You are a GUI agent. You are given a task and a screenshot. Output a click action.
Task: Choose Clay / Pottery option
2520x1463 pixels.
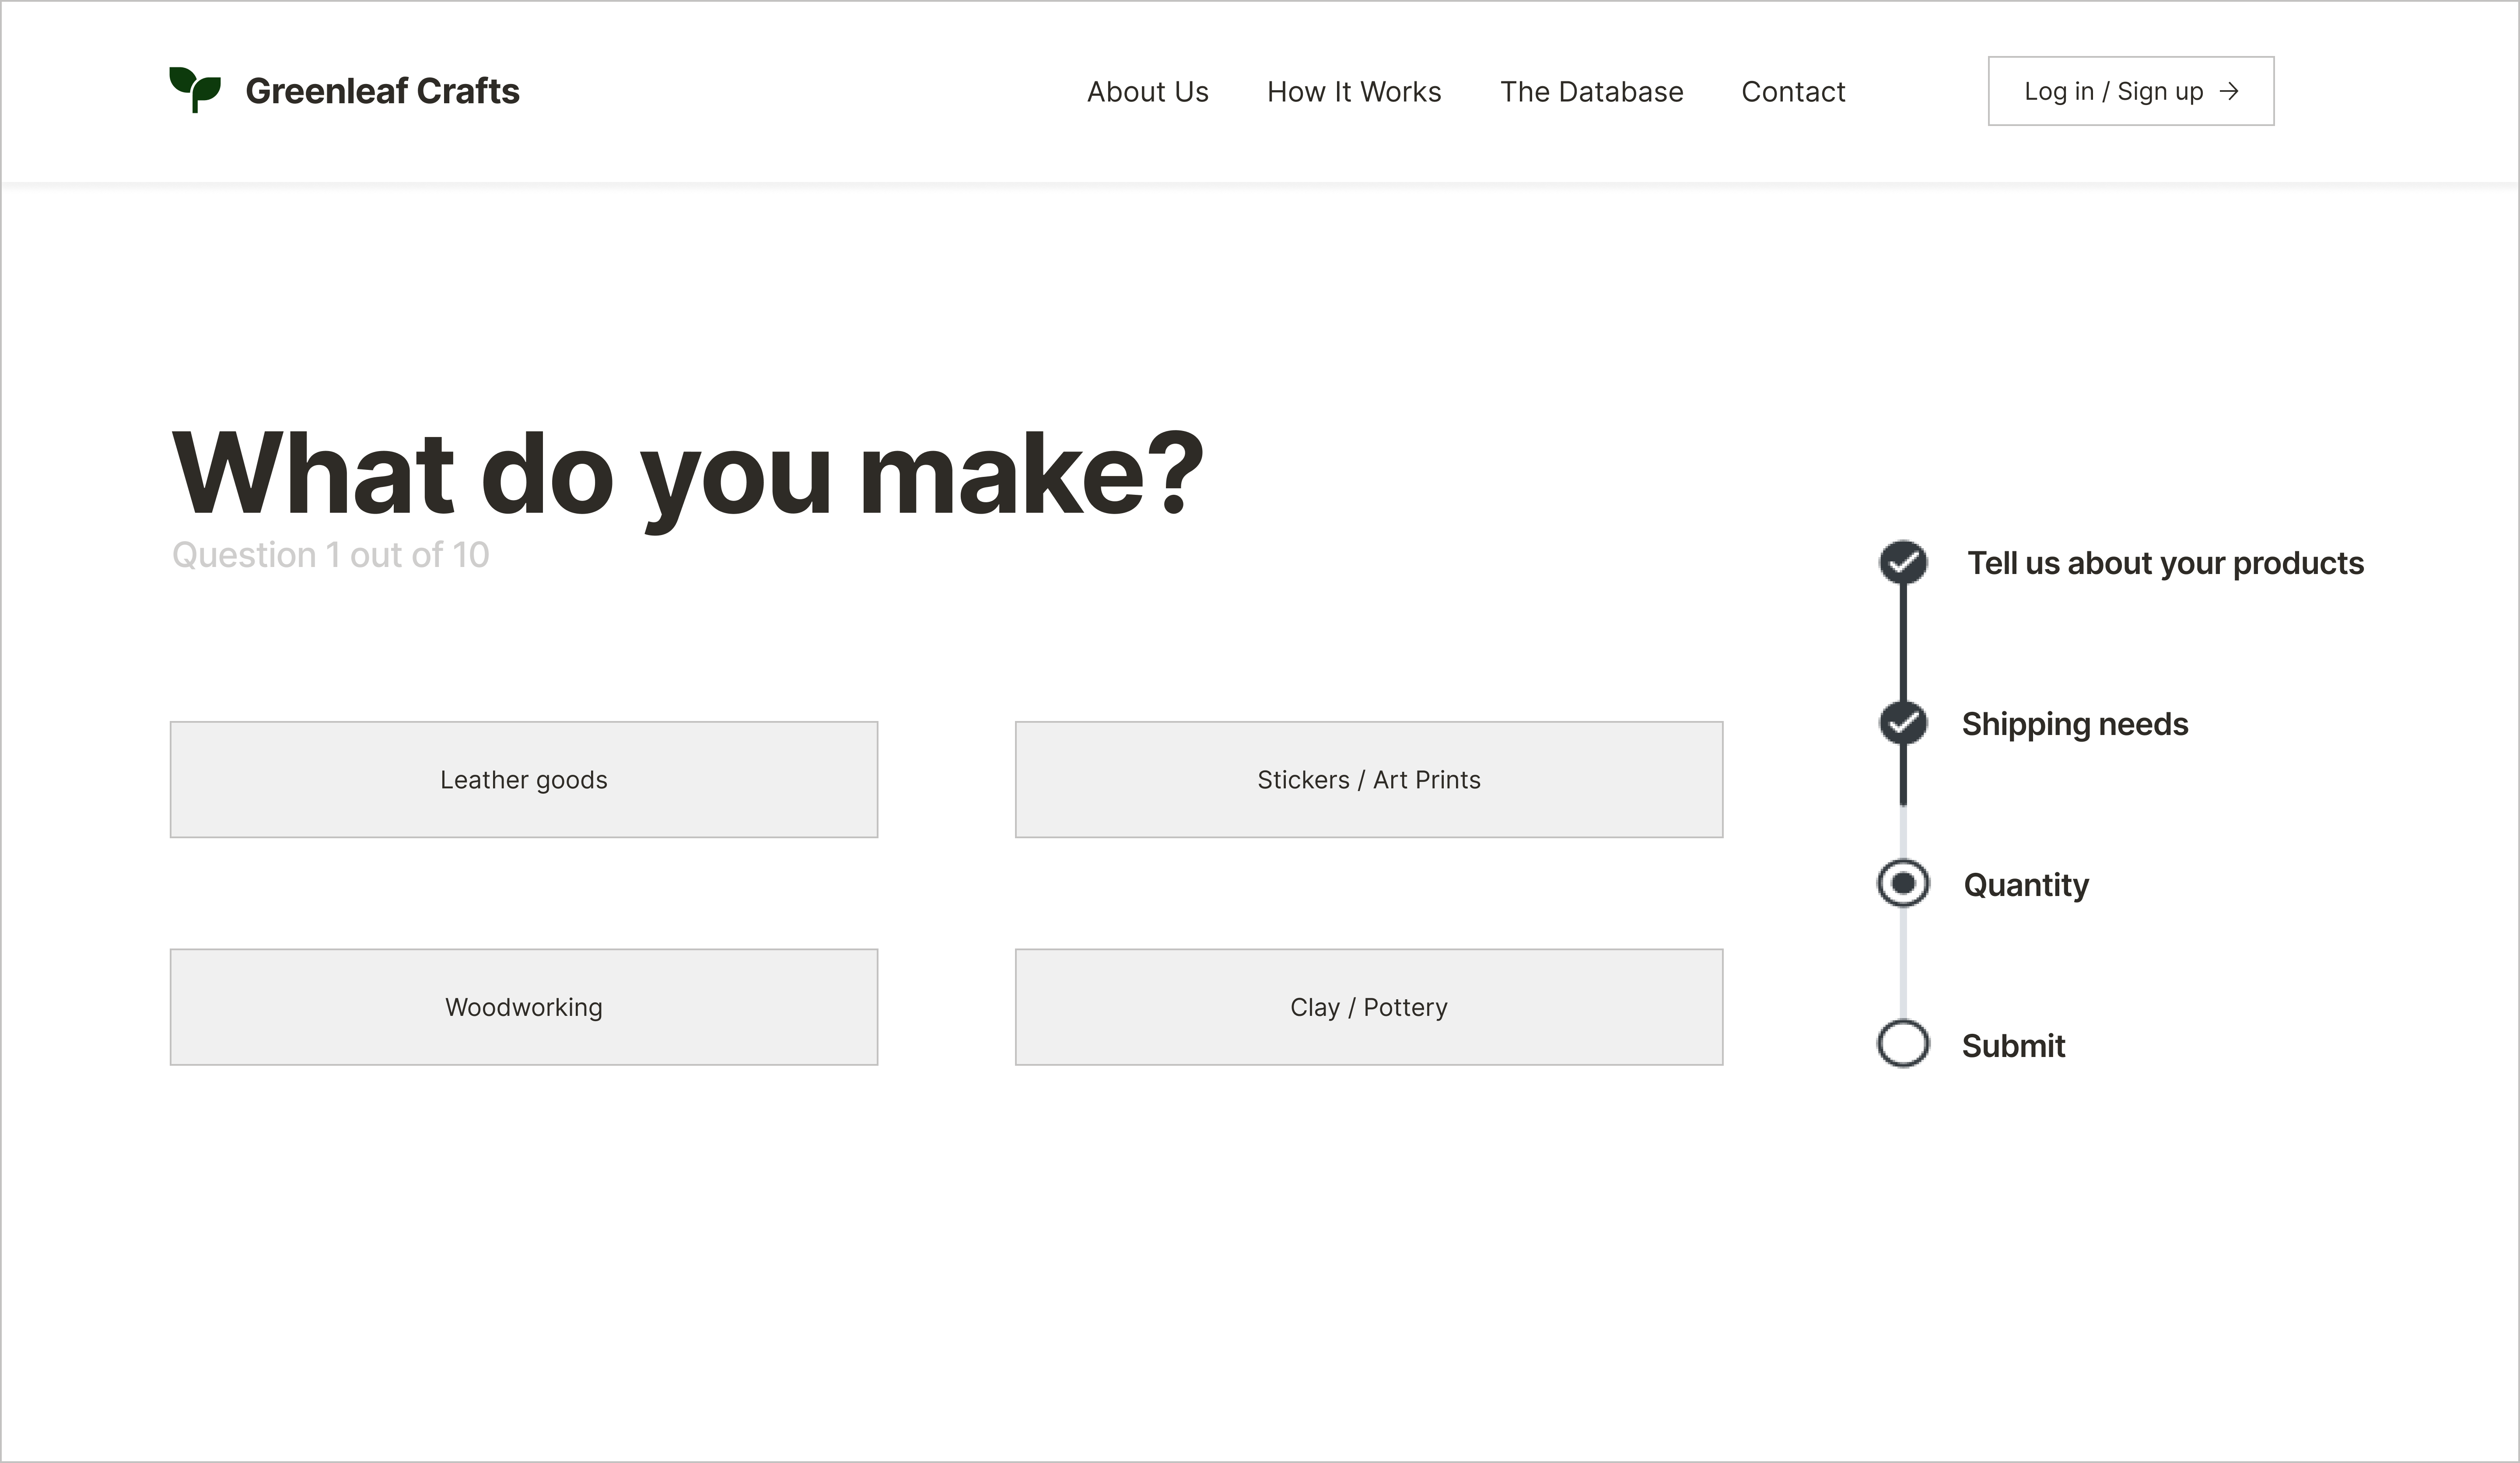click(1368, 1007)
